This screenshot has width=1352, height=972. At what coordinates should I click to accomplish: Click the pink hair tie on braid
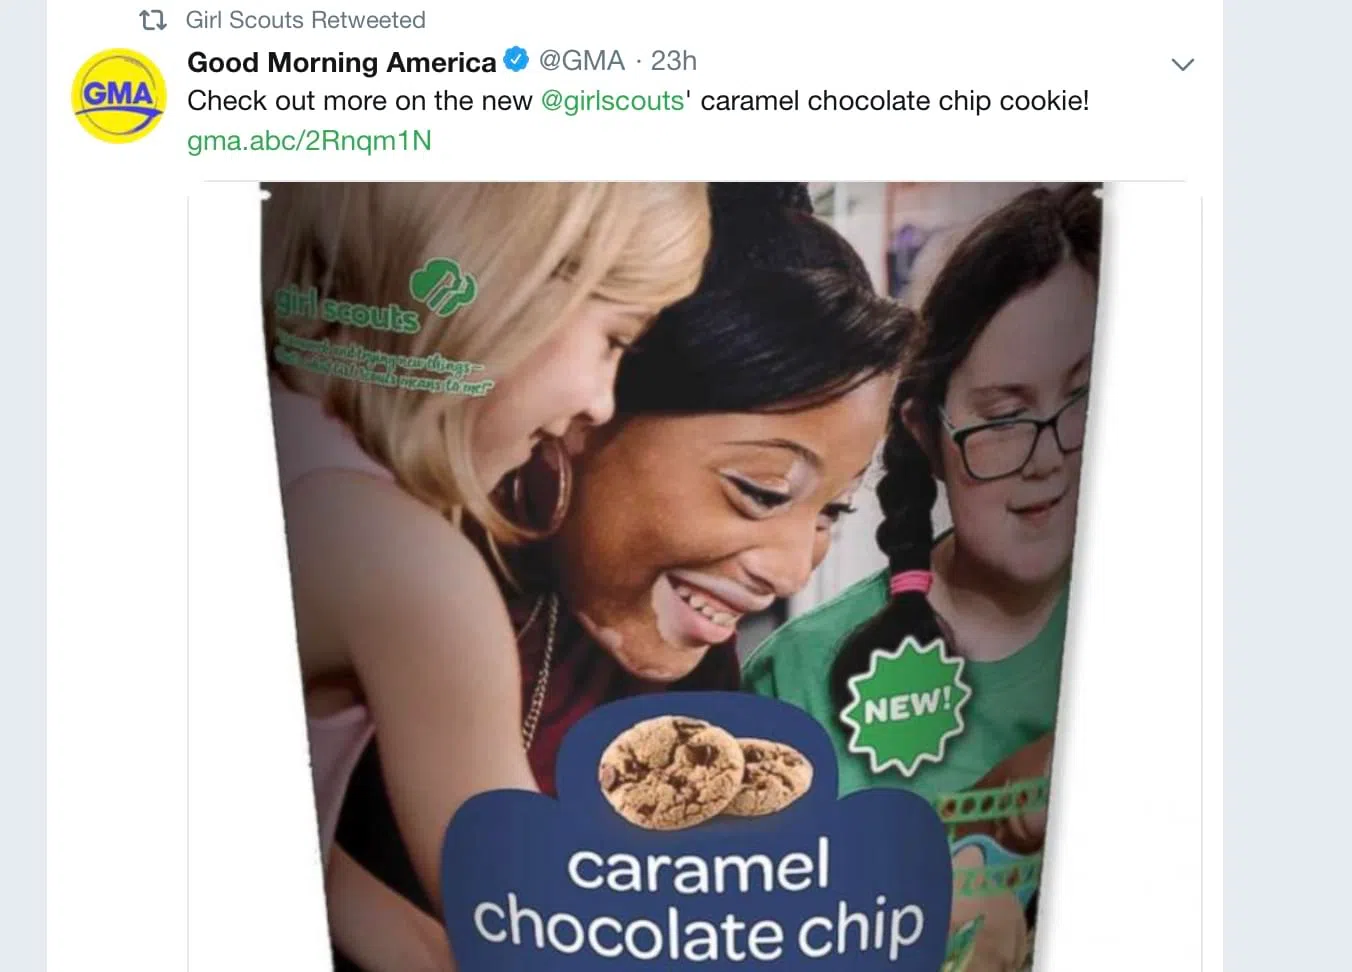click(x=910, y=581)
